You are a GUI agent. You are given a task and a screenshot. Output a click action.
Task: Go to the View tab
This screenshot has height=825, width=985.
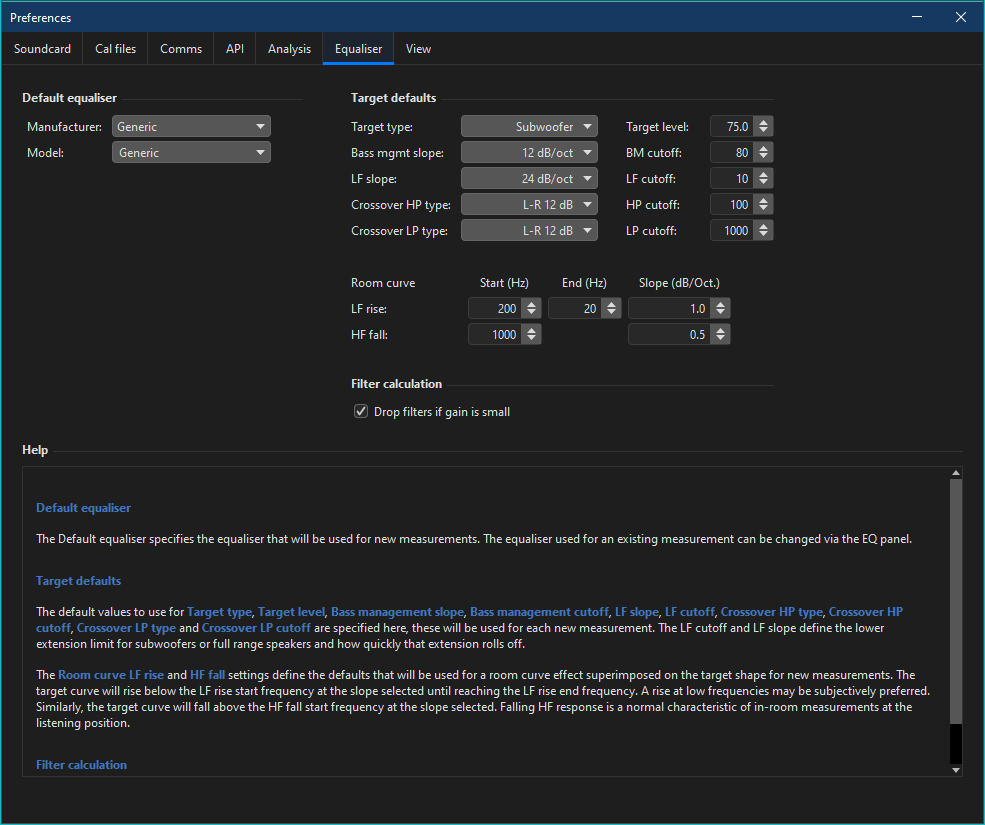click(x=418, y=49)
